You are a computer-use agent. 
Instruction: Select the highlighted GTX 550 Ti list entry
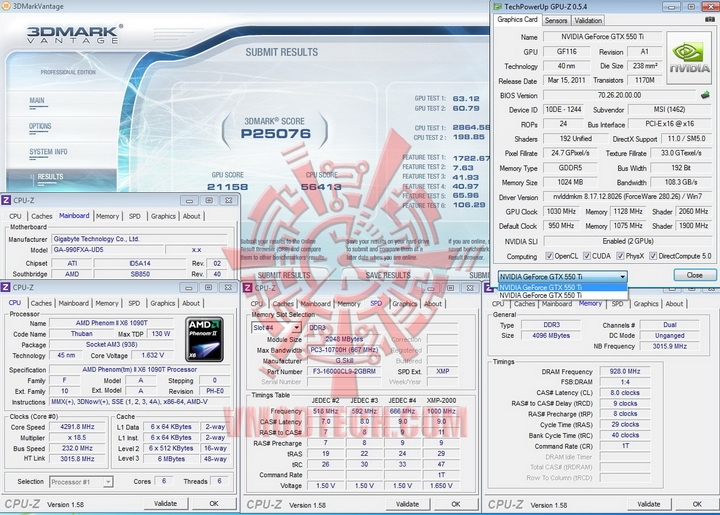pos(562,287)
